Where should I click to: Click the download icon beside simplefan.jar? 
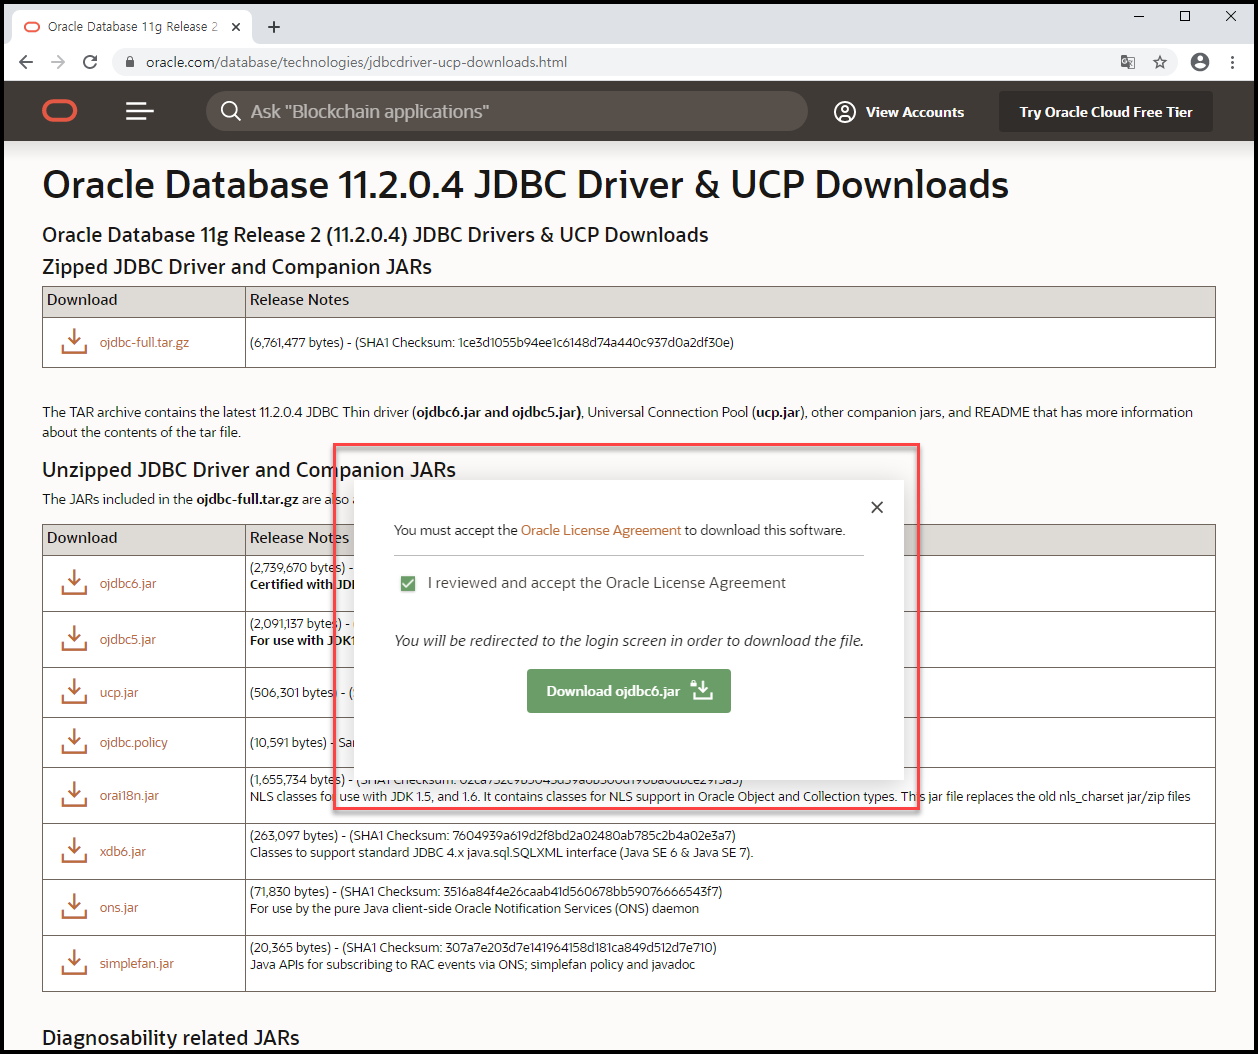[x=74, y=963]
